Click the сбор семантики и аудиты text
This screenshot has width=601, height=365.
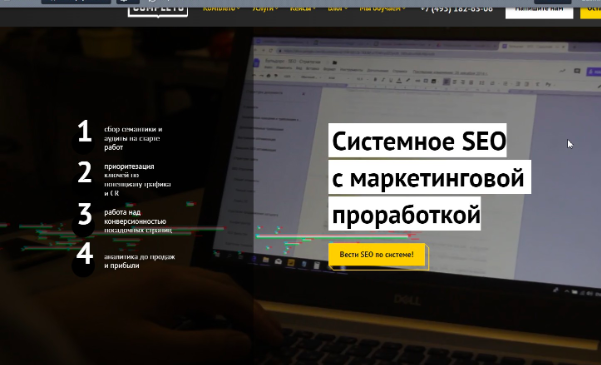point(133,138)
